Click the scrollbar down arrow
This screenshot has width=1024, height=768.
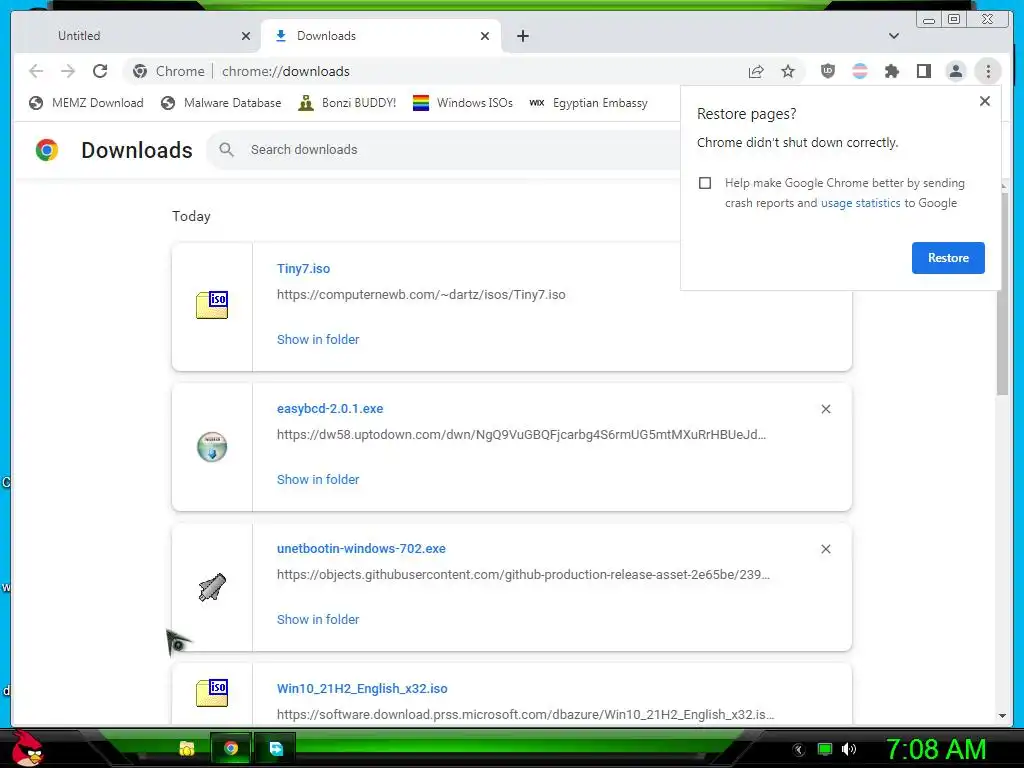coord(1002,716)
